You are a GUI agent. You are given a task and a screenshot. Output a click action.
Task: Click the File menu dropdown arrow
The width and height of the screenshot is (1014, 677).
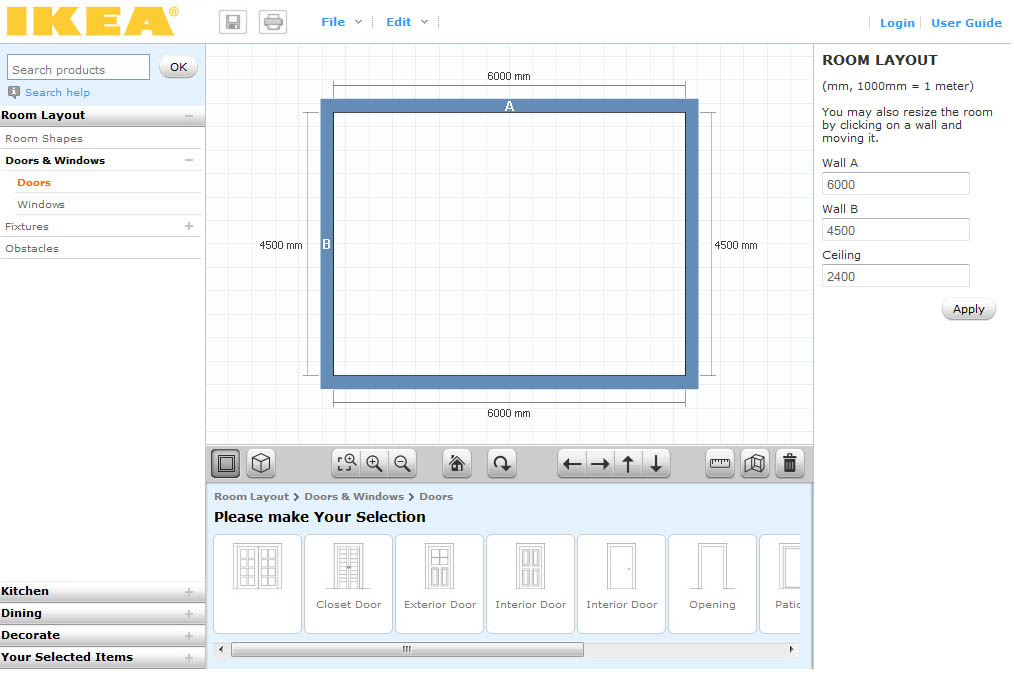358,22
